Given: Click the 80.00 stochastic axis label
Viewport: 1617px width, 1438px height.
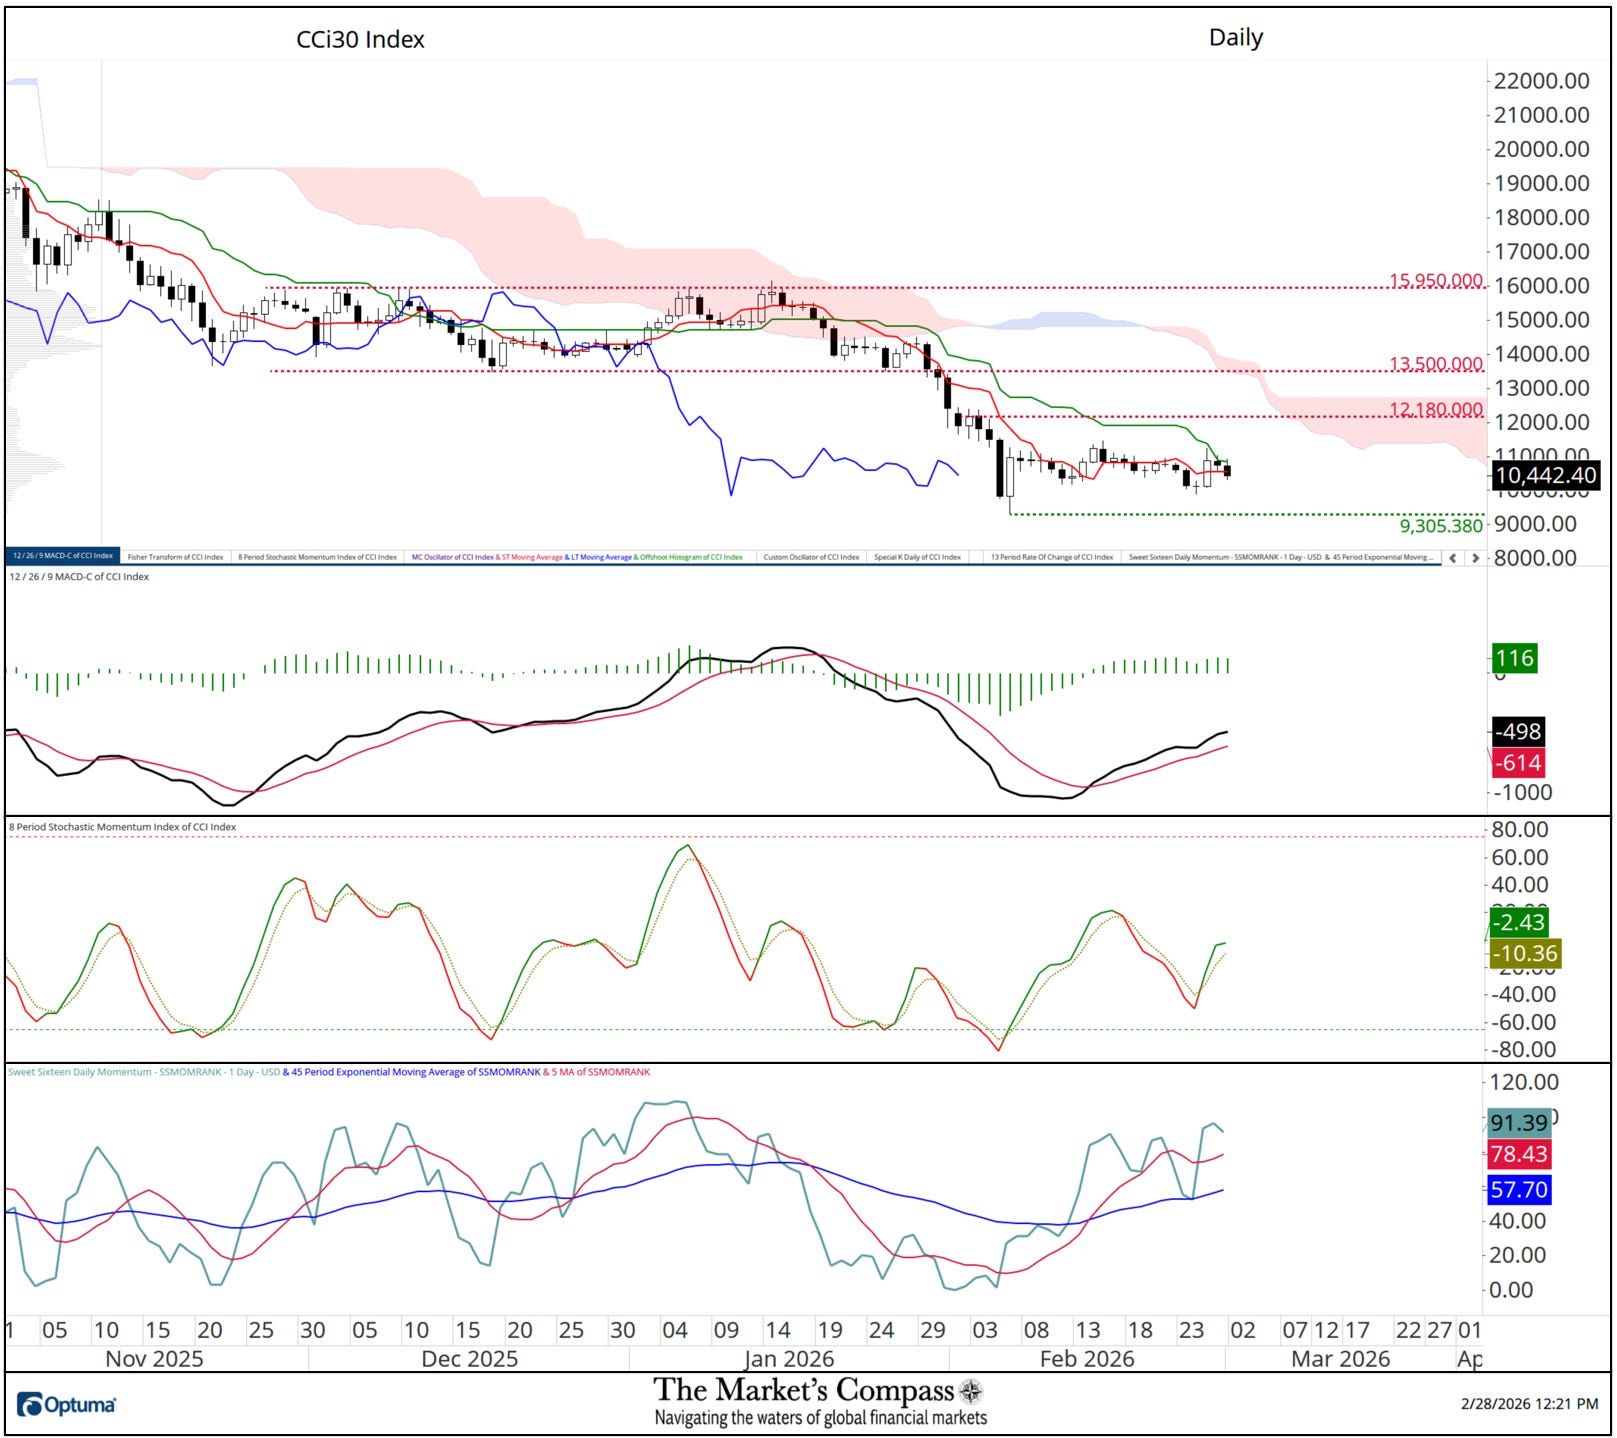Looking at the screenshot, I should click(x=1520, y=830).
